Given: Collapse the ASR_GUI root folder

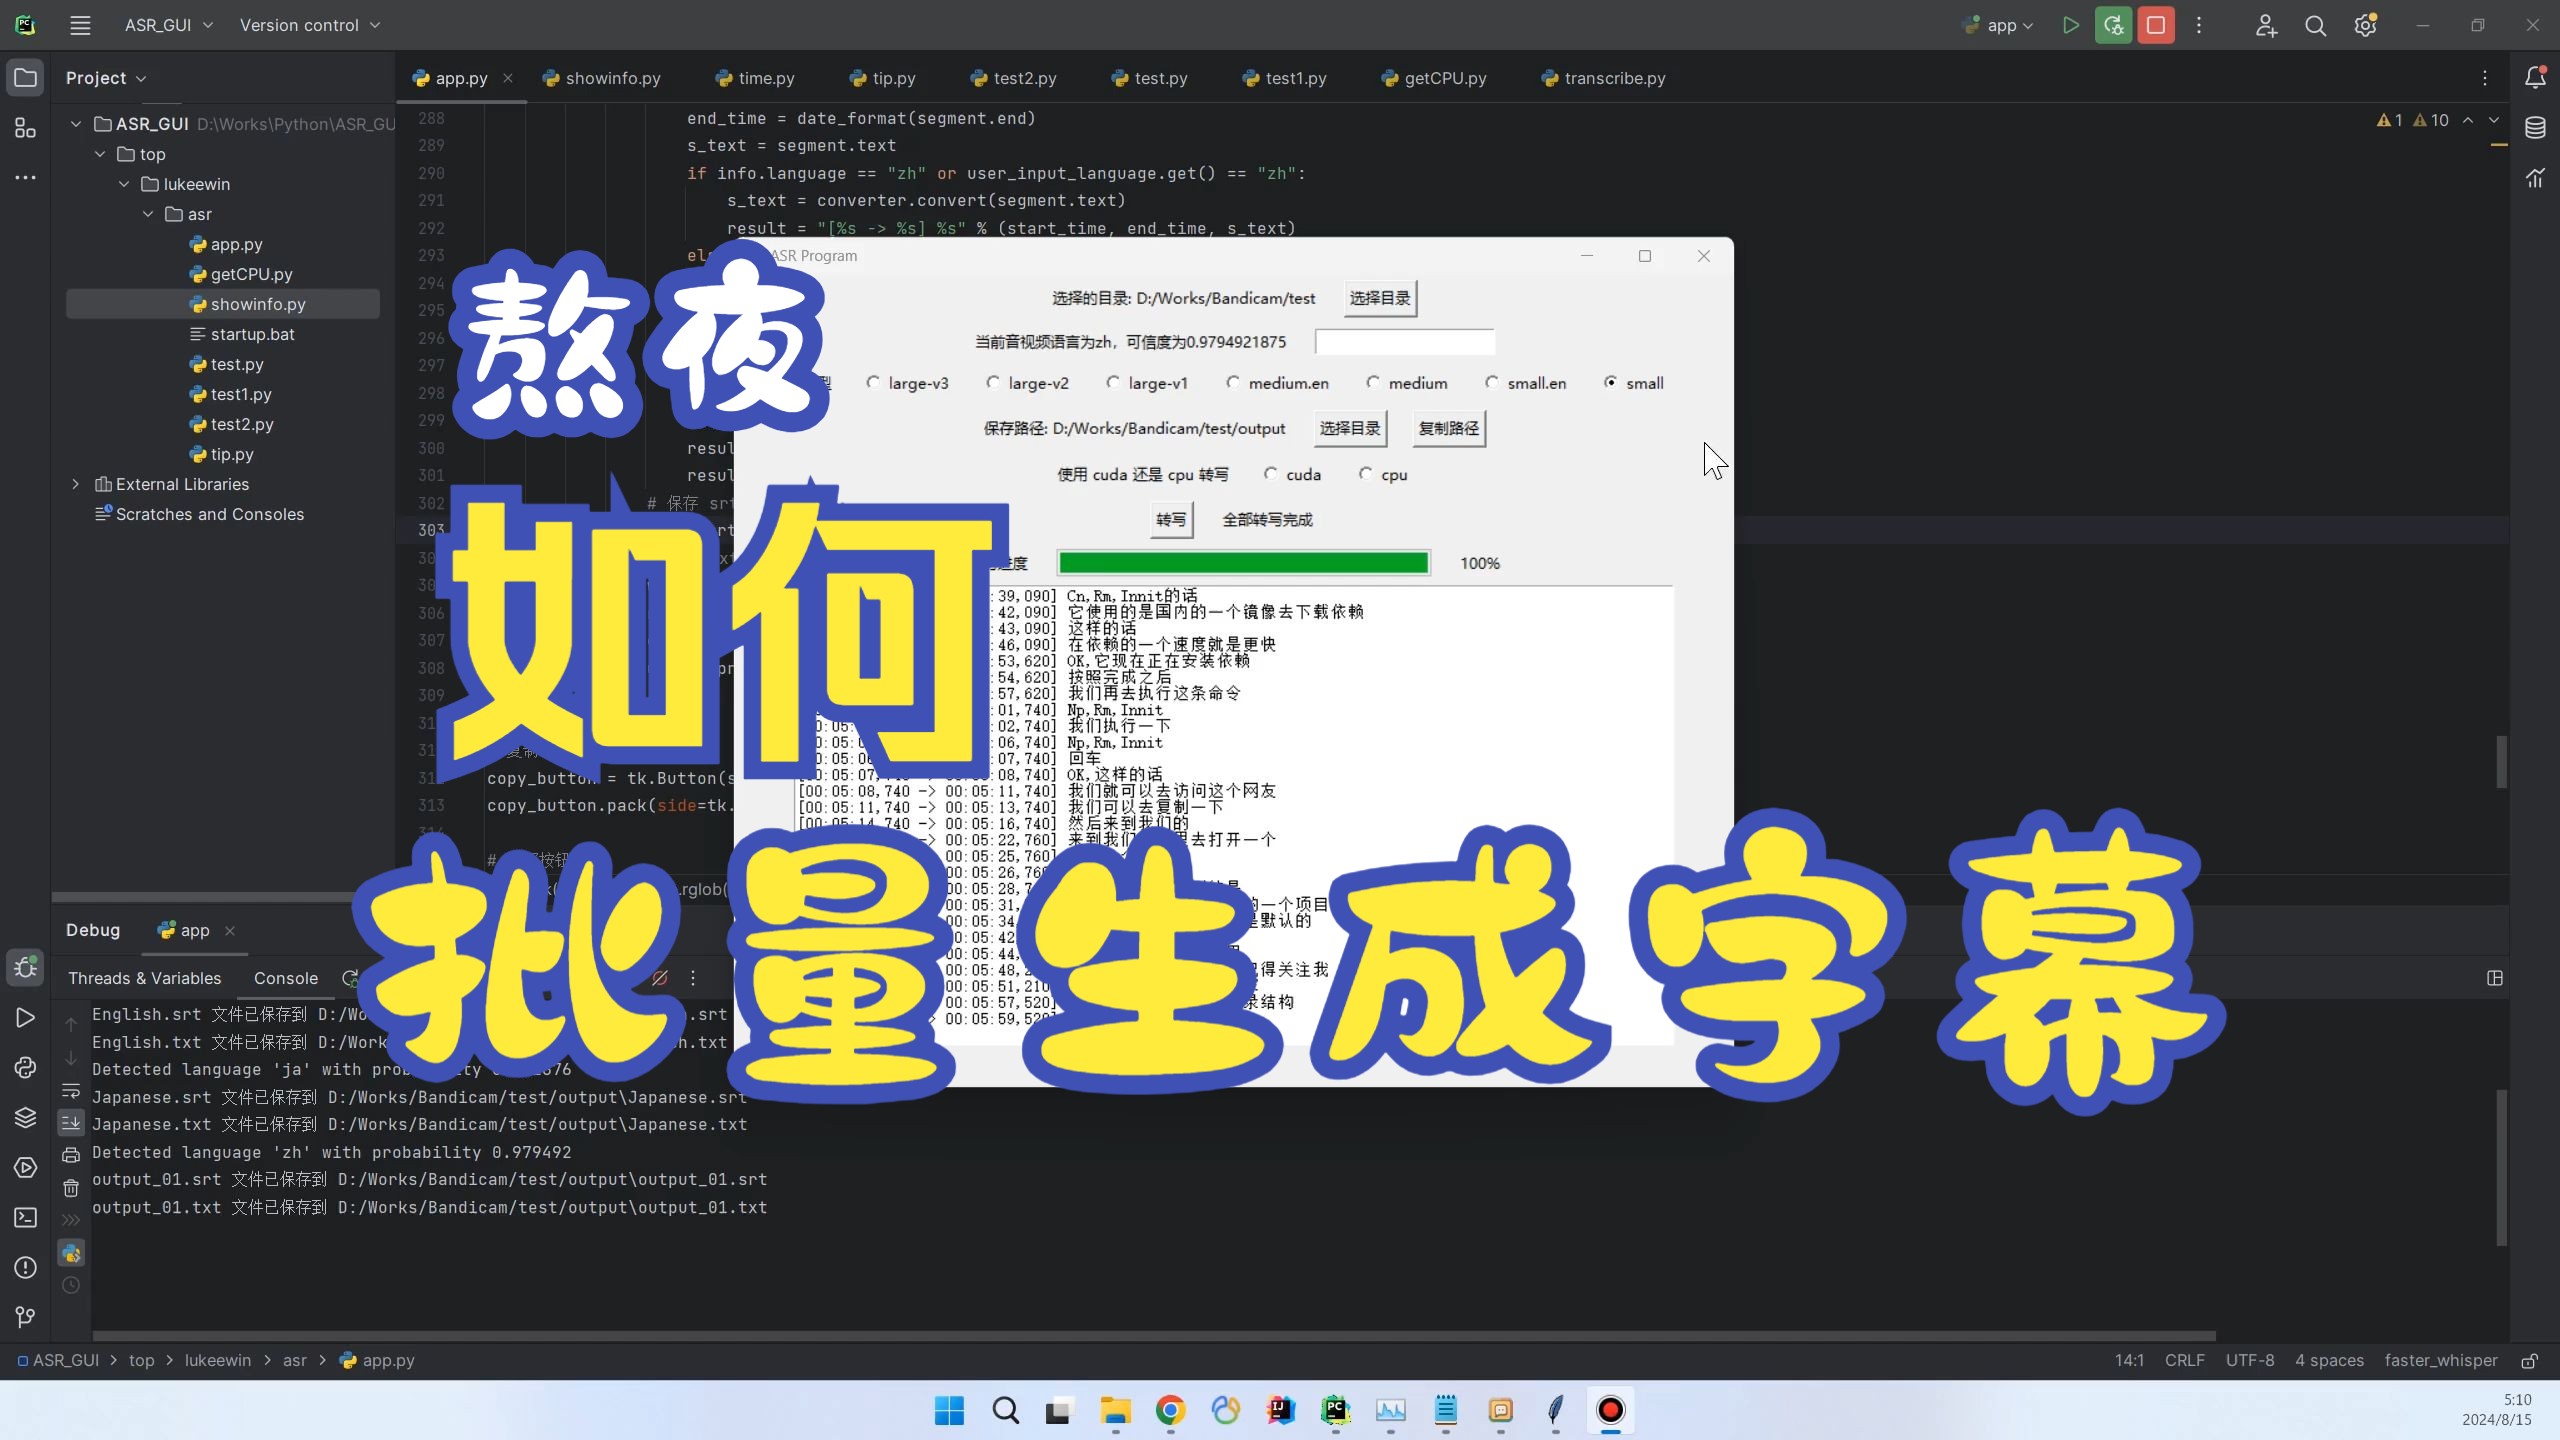Looking at the screenshot, I should click(x=75, y=124).
